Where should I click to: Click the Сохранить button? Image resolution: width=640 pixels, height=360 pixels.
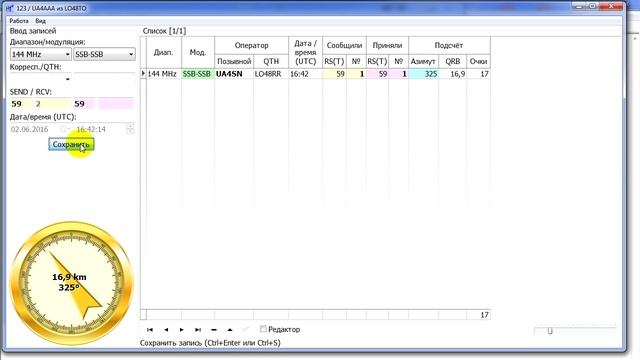click(x=71, y=144)
